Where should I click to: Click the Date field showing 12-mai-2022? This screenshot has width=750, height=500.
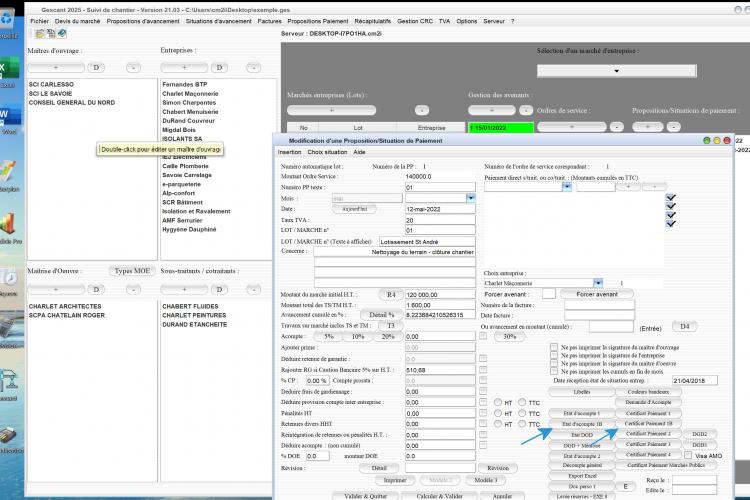[440, 209]
